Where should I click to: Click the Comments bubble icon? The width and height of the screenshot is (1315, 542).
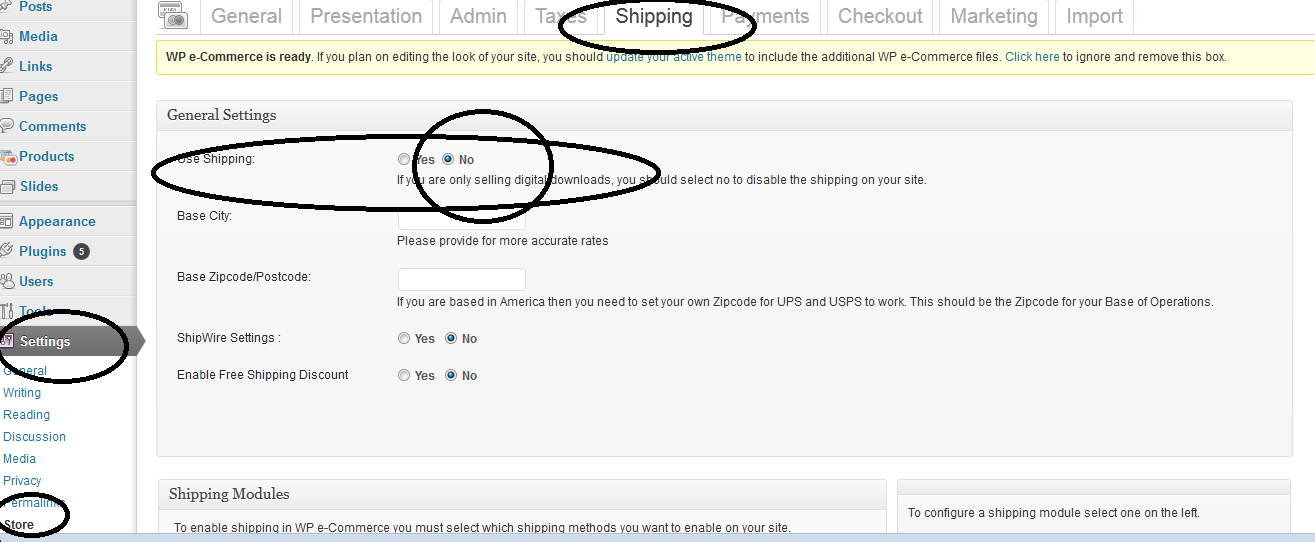(7, 126)
